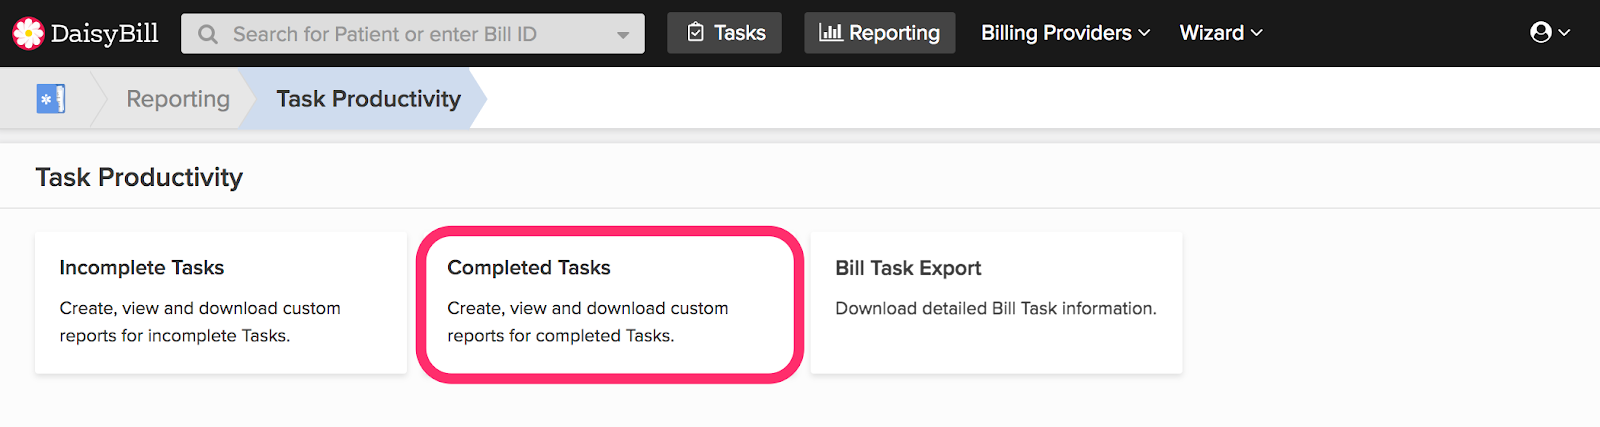
Task: Open the user account avatar icon
Action: pos(1541,33)
